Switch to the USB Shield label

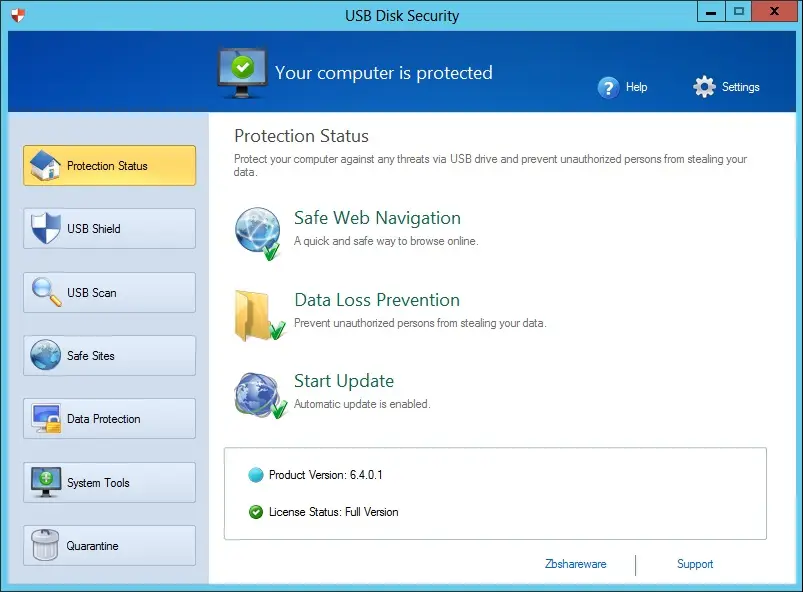point(94,228)
